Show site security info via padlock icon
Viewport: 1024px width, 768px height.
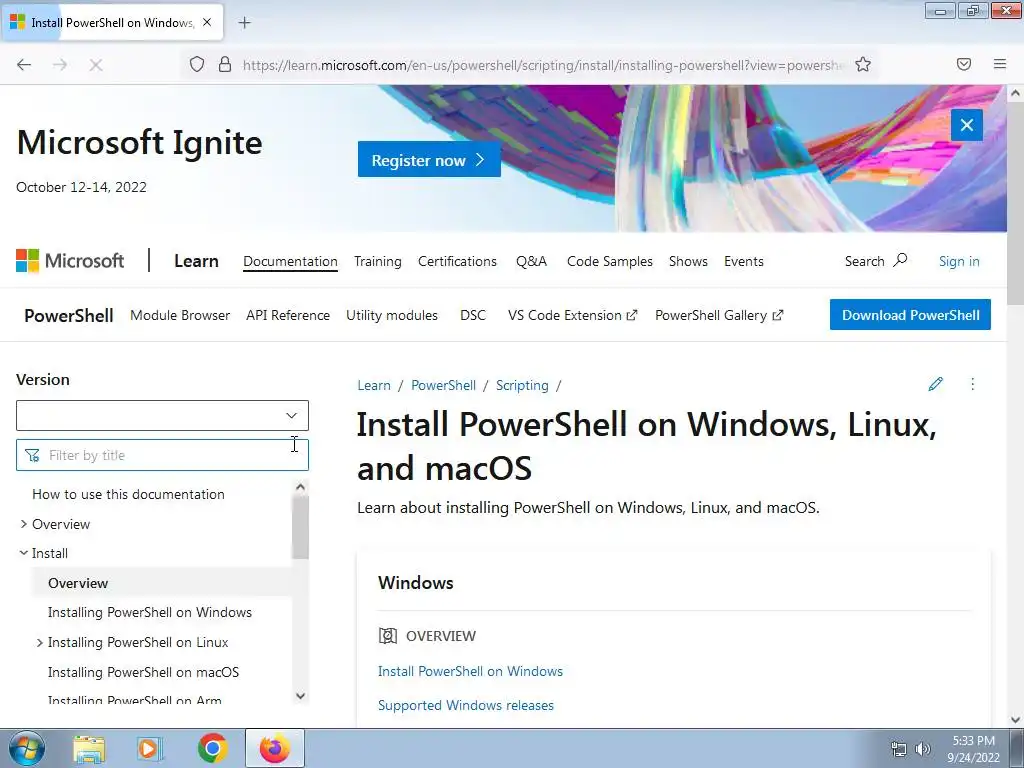pos(225,64)
